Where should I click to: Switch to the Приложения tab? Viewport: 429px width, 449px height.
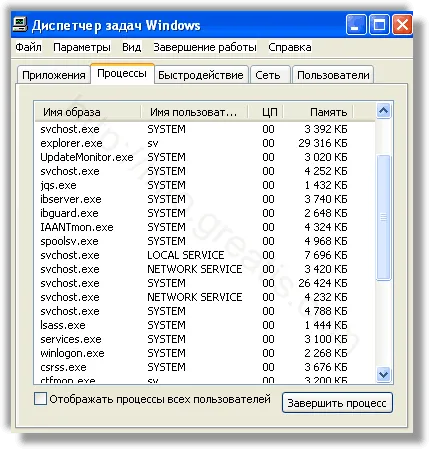tap(54, 75)
